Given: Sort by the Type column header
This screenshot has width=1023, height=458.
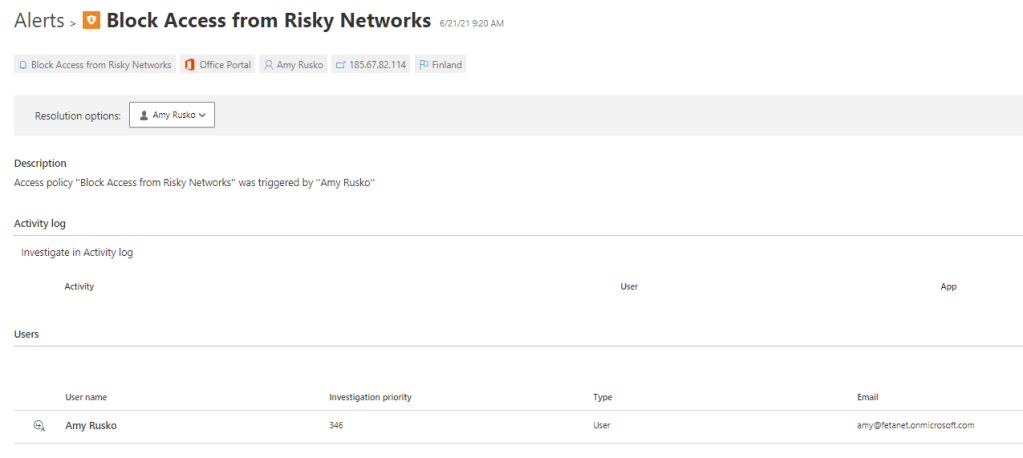Looking at the screenshot, I should (602, 398).
